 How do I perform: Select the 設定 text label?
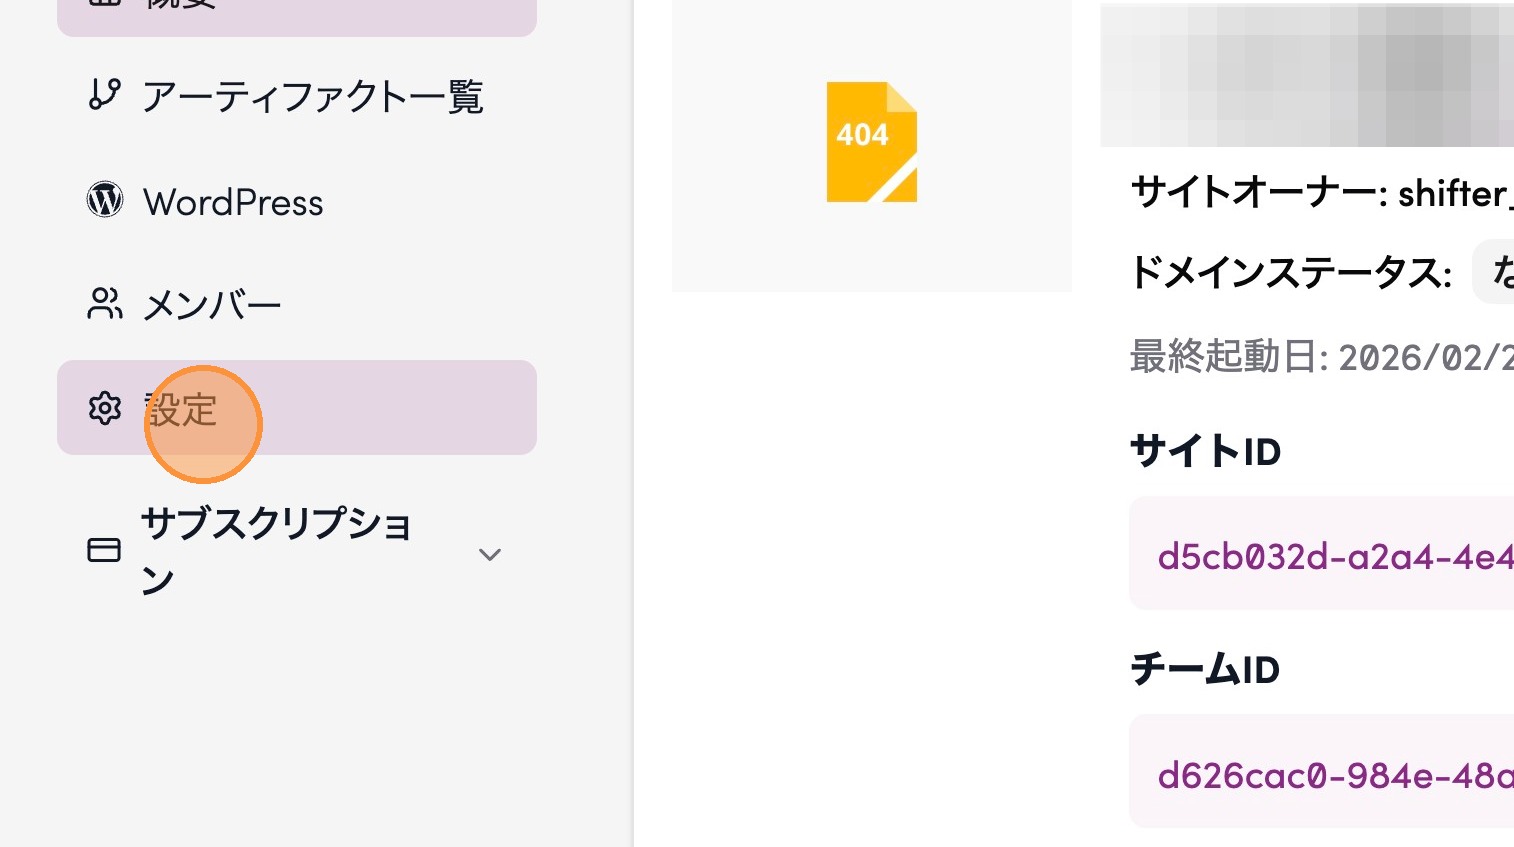pos(182,409)
